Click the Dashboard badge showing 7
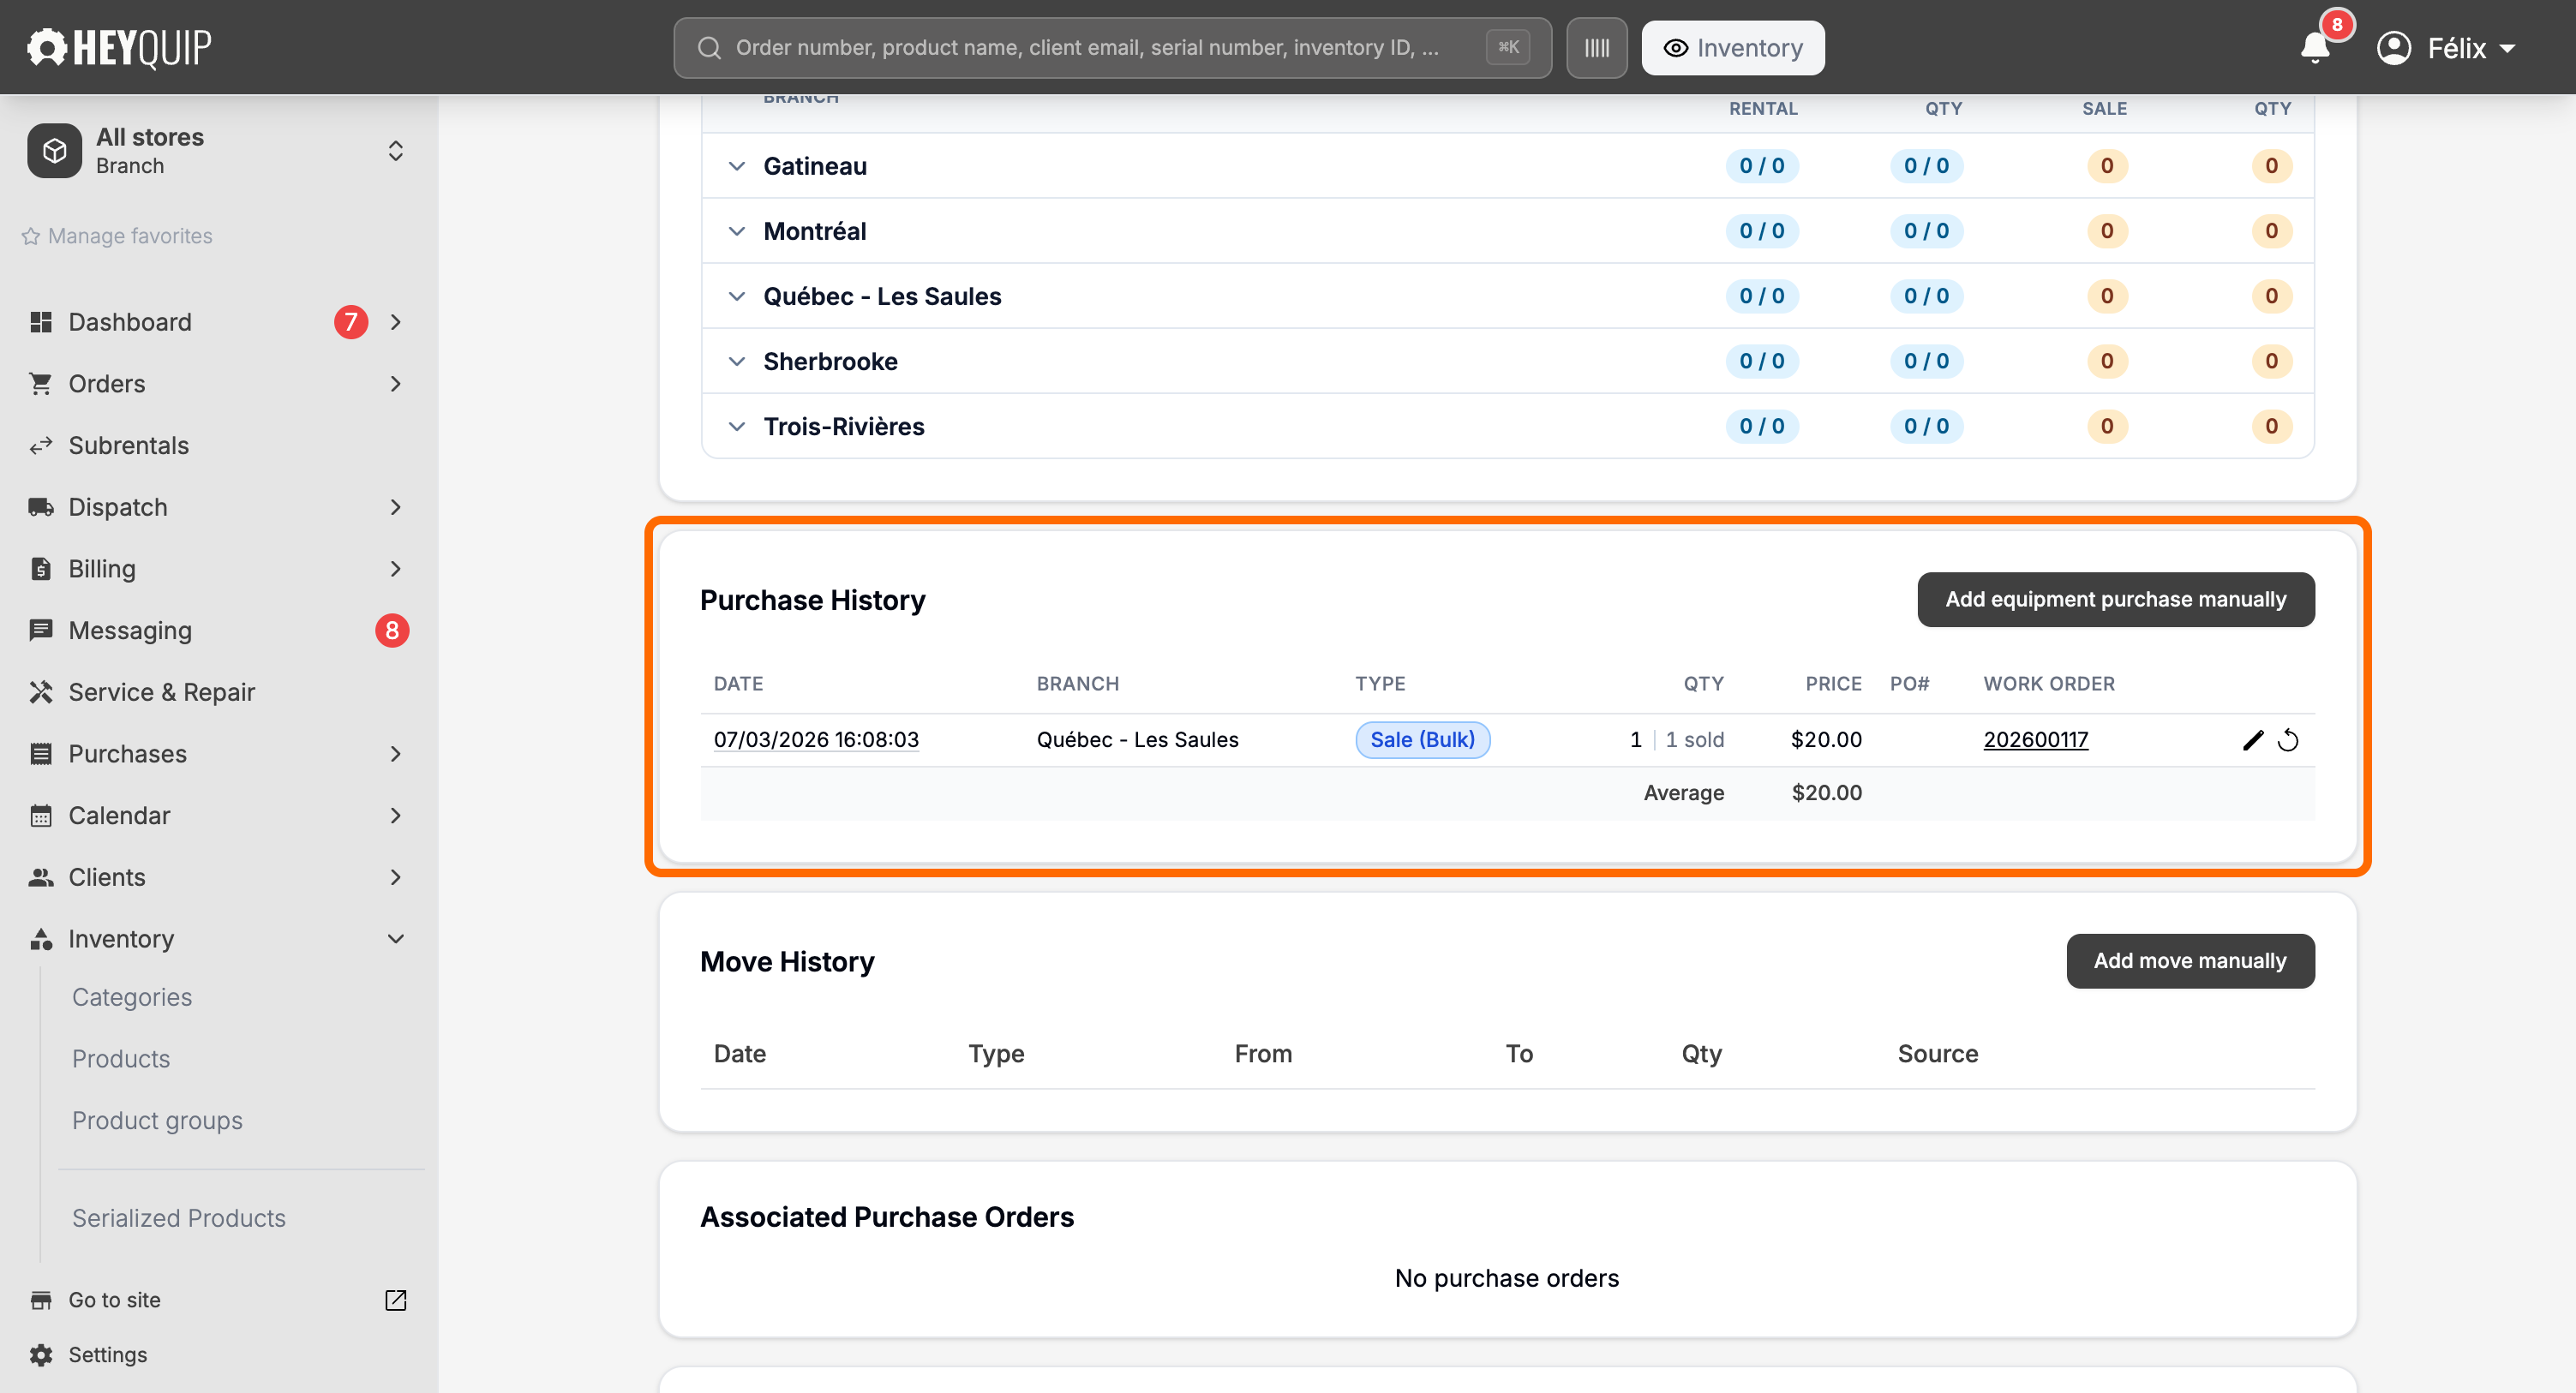Image resolution: width=2576 pixels, height=1393 pixels. (350, 322)
